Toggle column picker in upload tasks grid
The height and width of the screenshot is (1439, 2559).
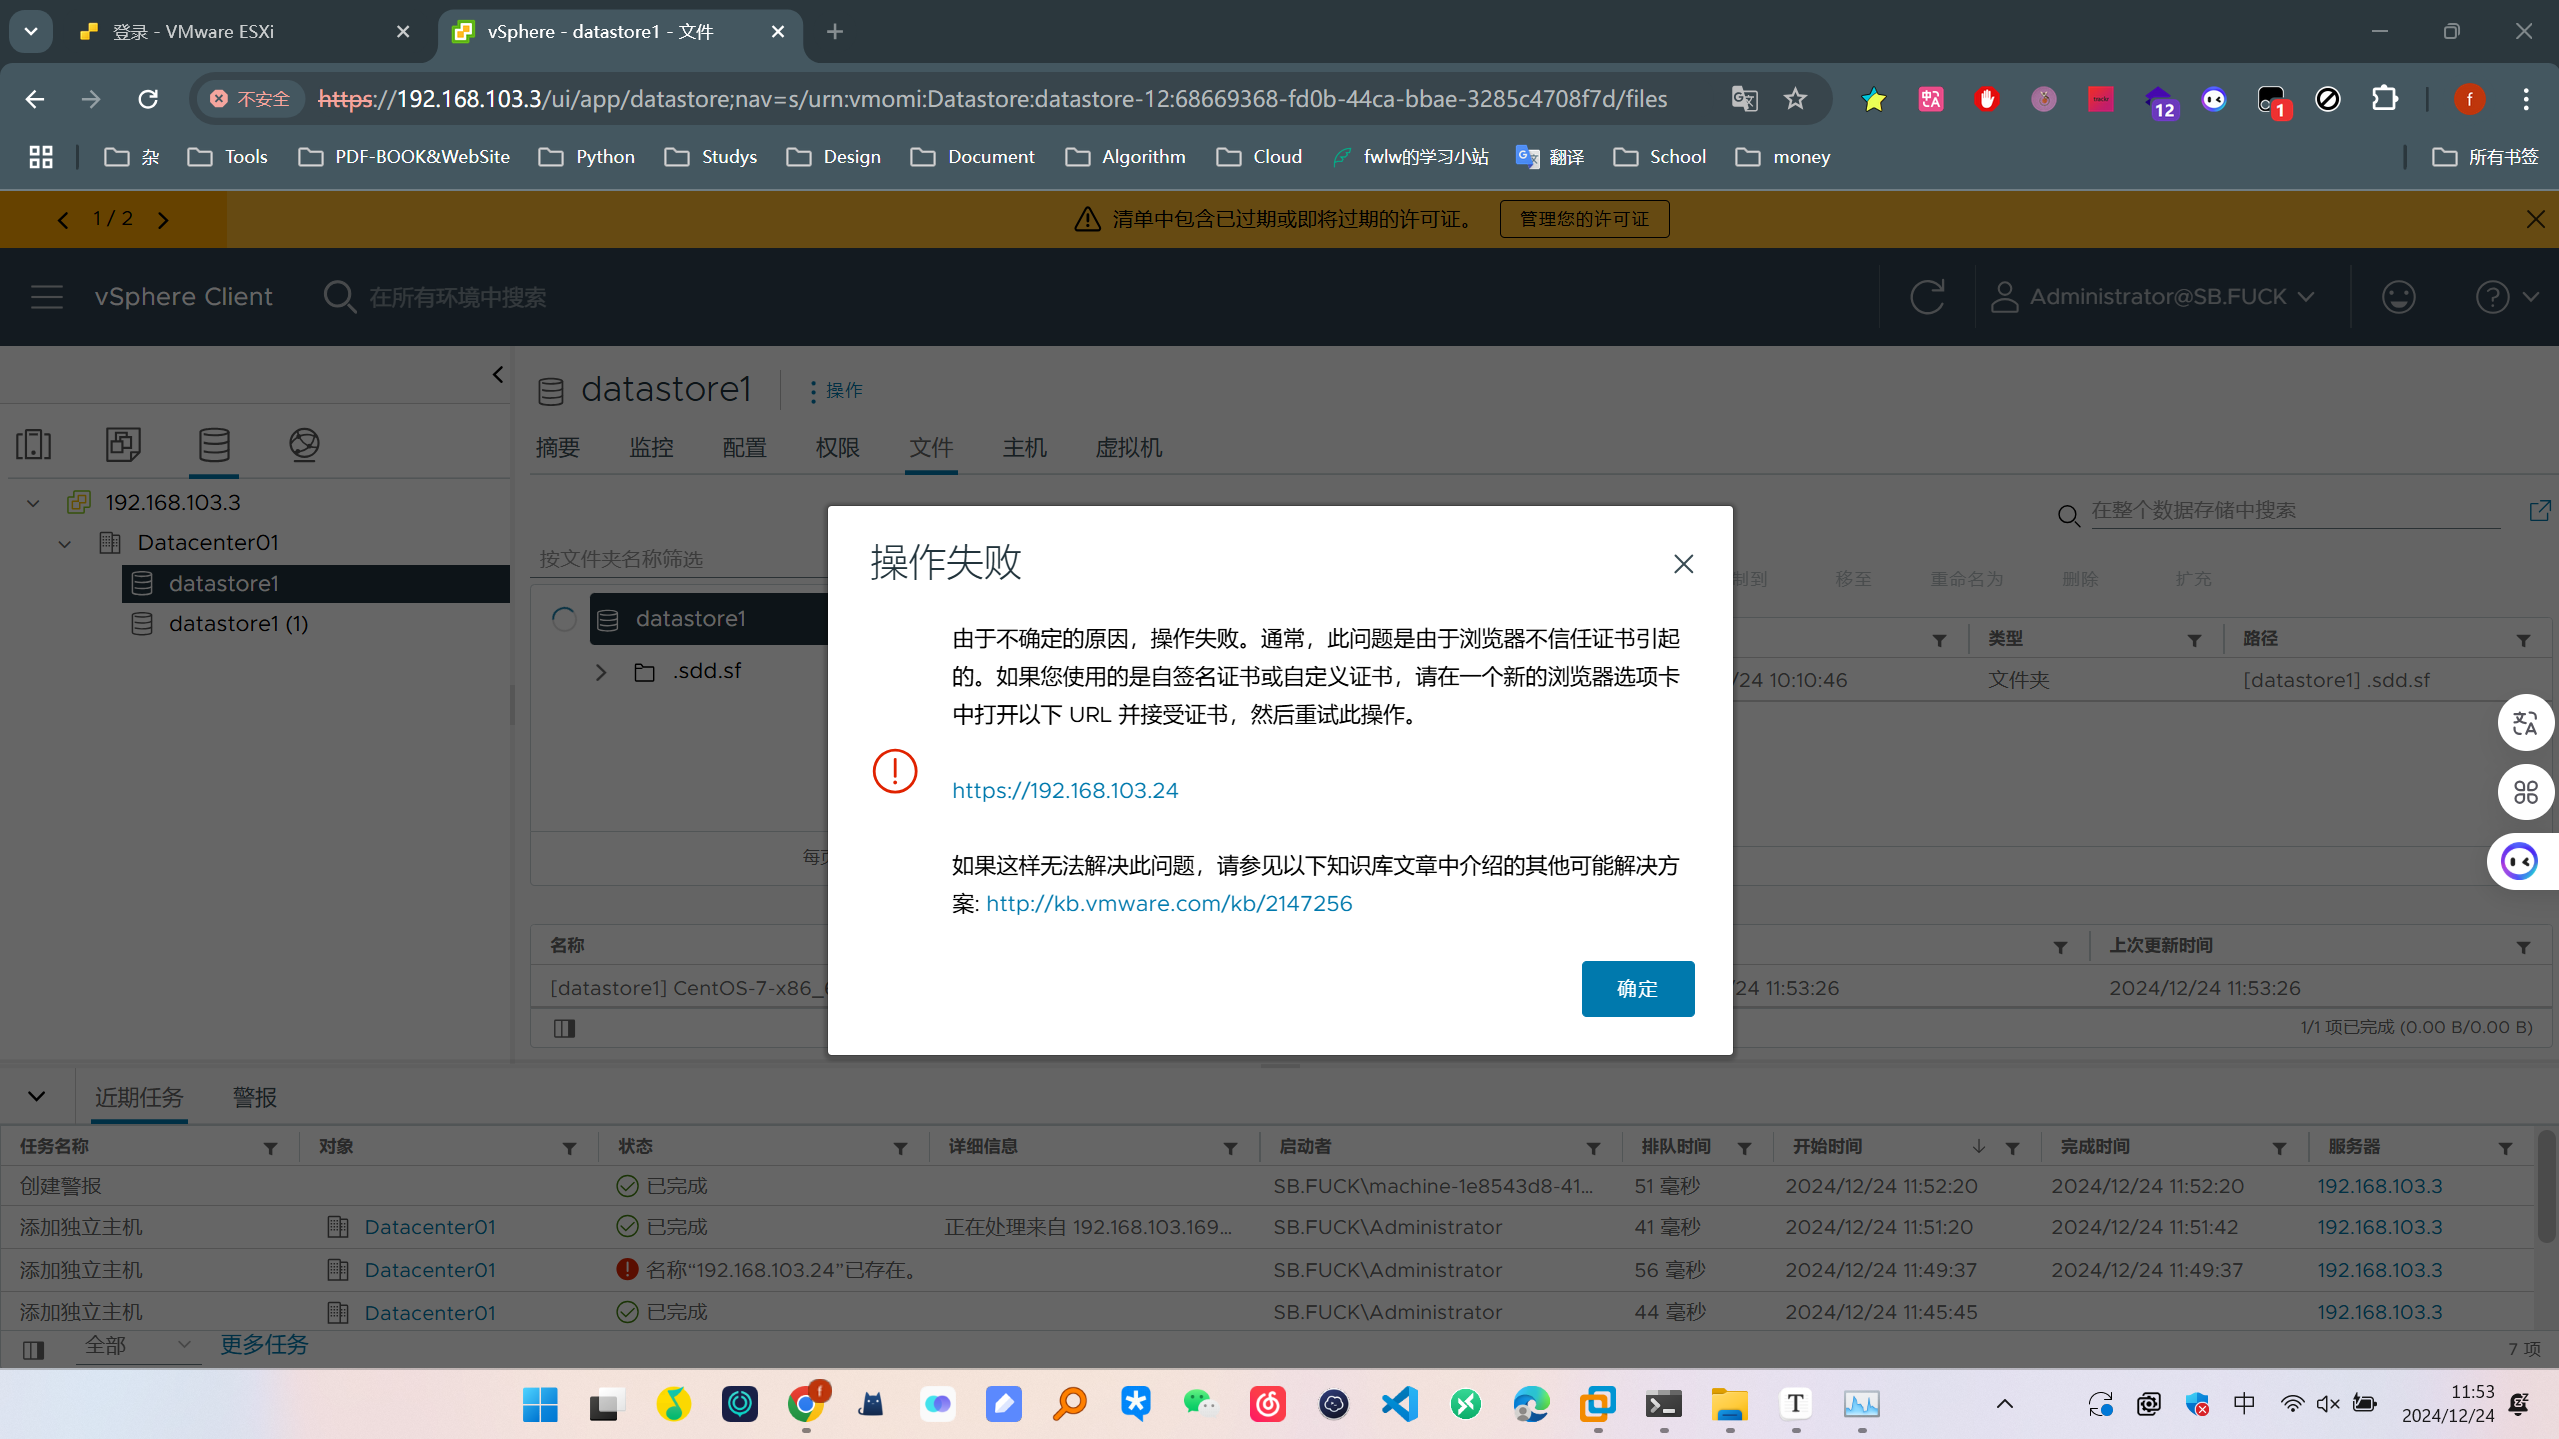(x=564, y=1028)
